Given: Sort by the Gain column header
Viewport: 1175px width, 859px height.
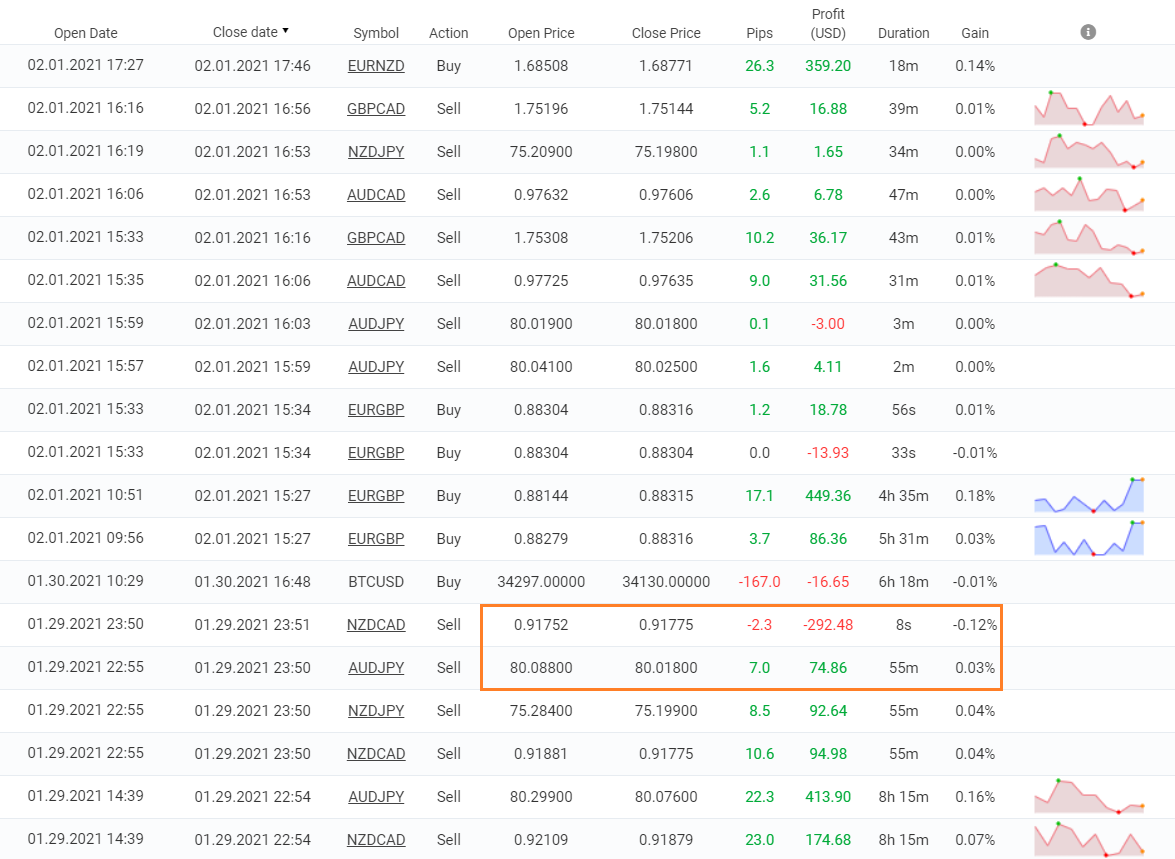Looking at the screenshot, I should (x=975, y=33).
